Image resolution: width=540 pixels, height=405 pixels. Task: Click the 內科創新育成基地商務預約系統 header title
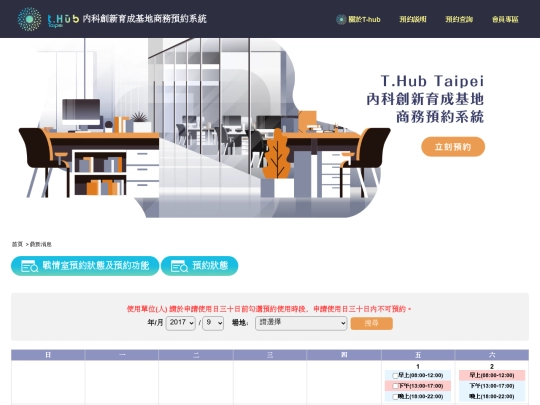tap(145, 19)
